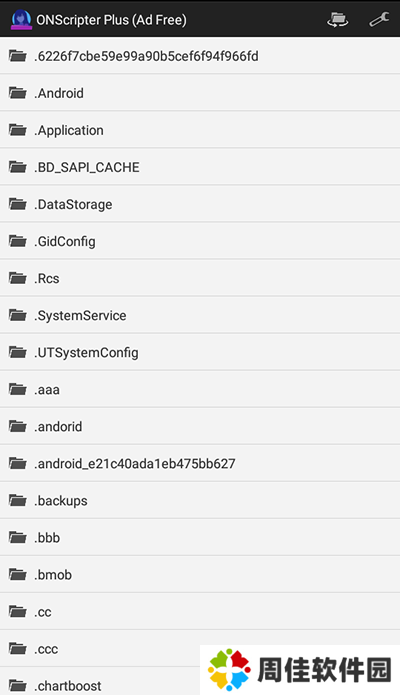Open the .andorid folder
The width and height of the screenshot is (400, 695).
pos(200,426)
